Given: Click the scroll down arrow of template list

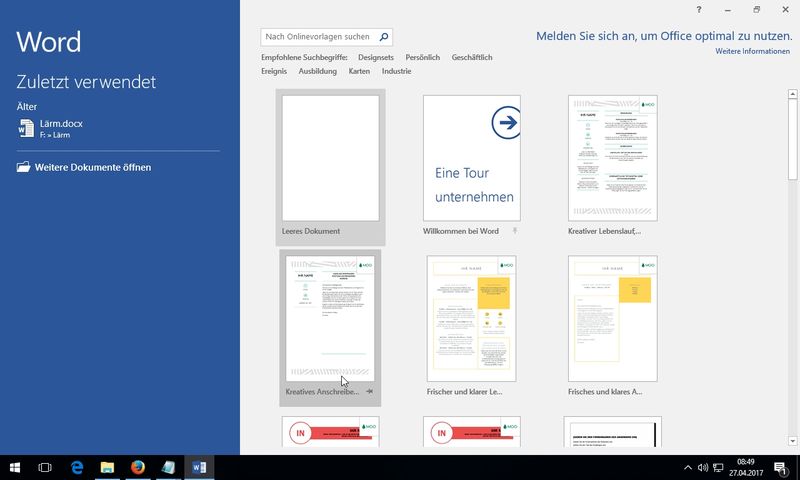Looking at the screenshot, I should 792,441.
